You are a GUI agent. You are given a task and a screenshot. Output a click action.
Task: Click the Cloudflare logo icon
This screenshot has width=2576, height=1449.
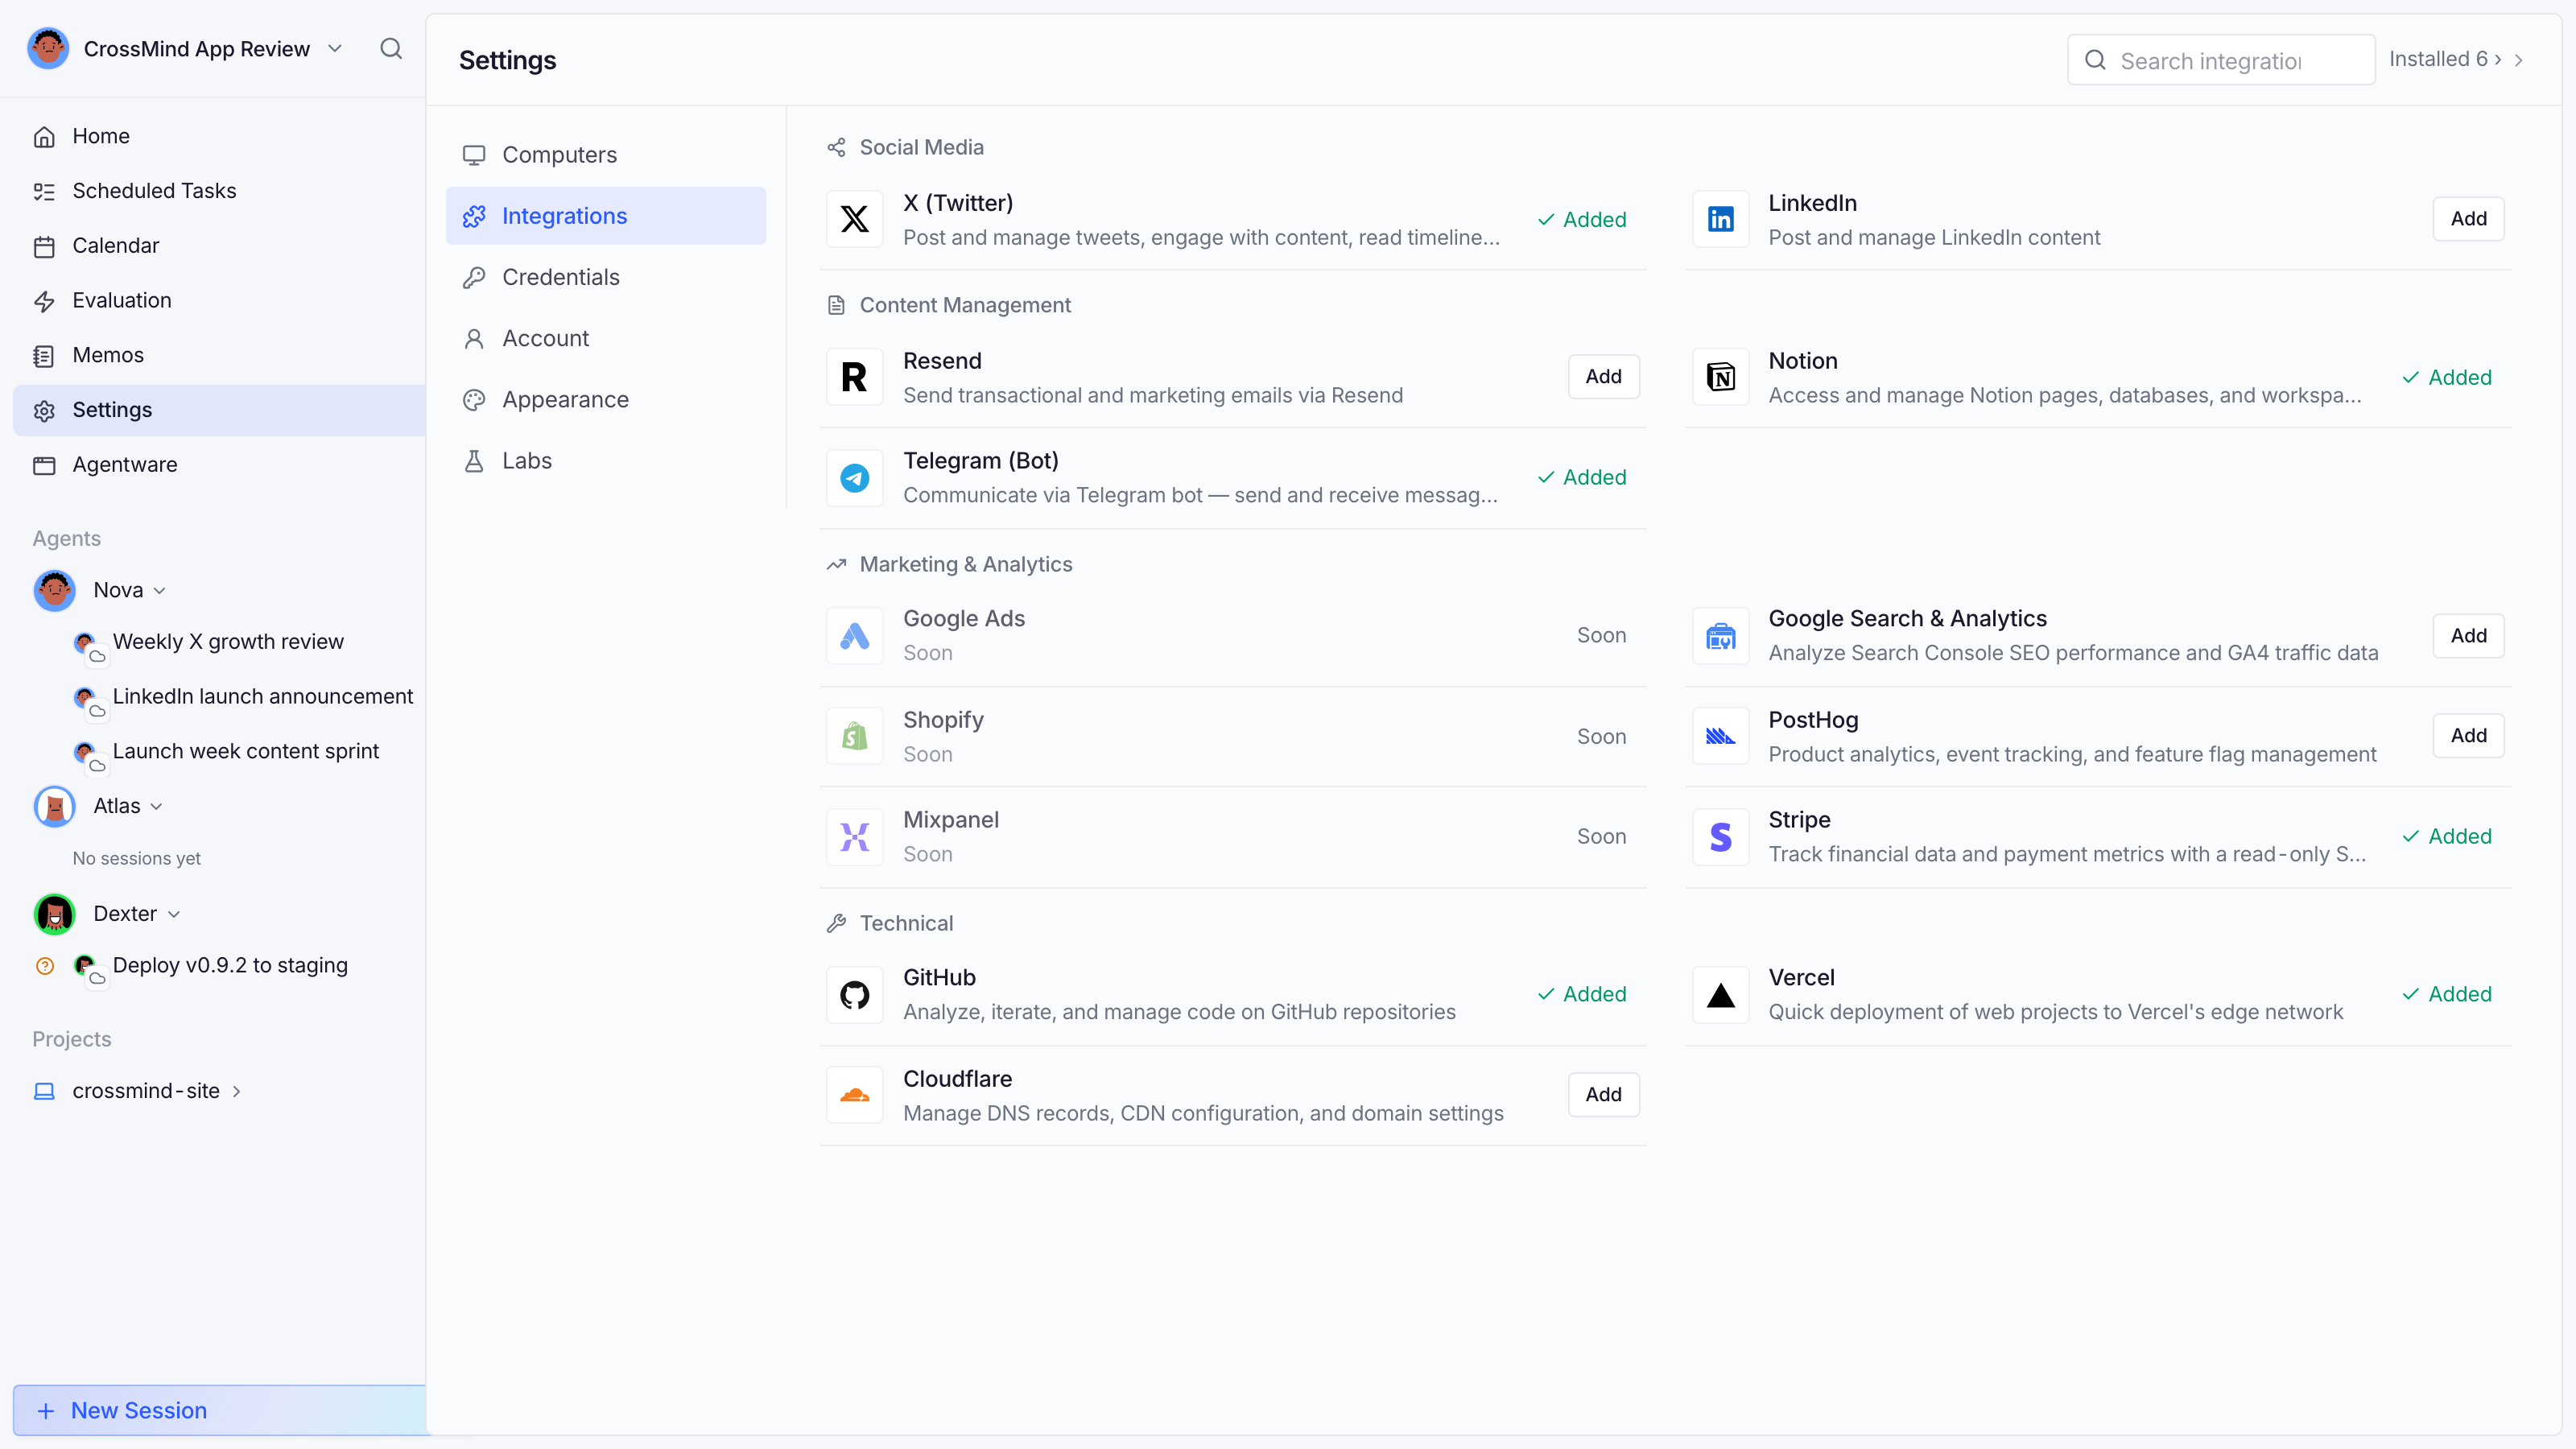tap(854, 1095)
